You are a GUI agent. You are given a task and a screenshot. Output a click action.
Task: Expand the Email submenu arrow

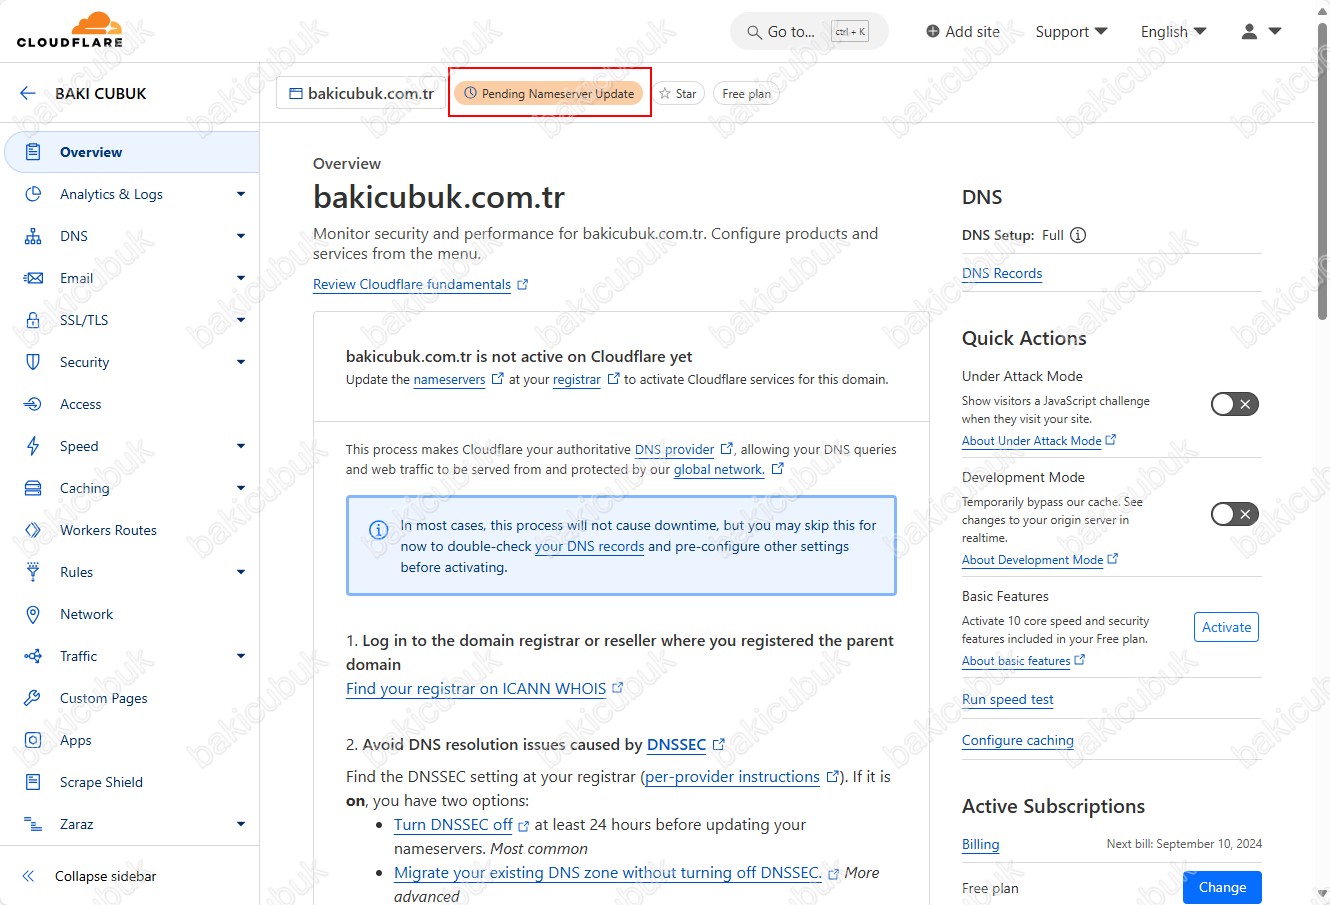[241, 278]
